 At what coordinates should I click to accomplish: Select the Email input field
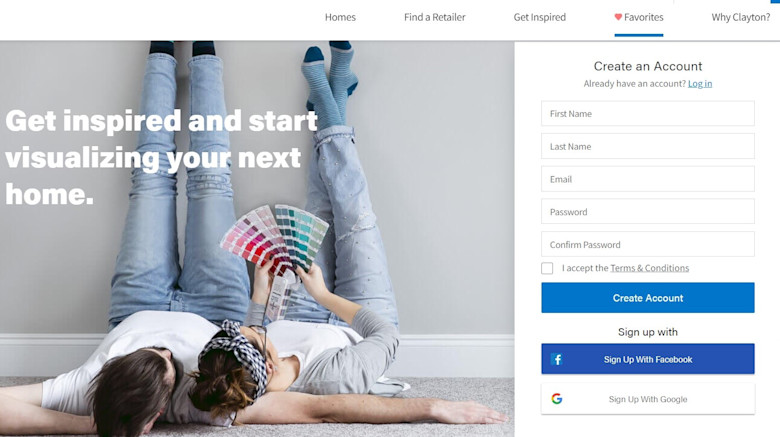pyautogui.click(x=648, y=179)
